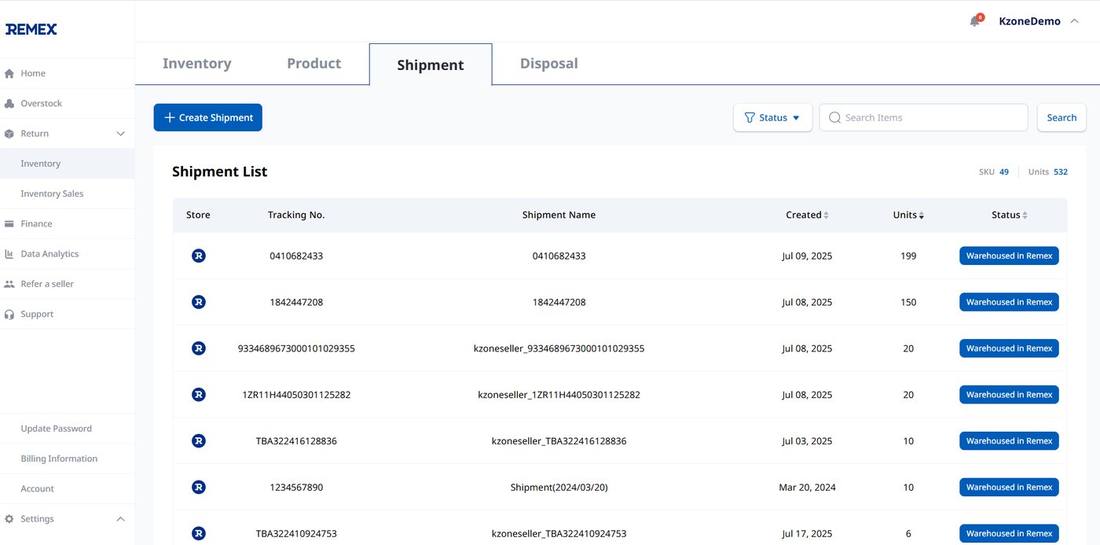Click units value 199
1100x545 pixels.
(908, 256)
